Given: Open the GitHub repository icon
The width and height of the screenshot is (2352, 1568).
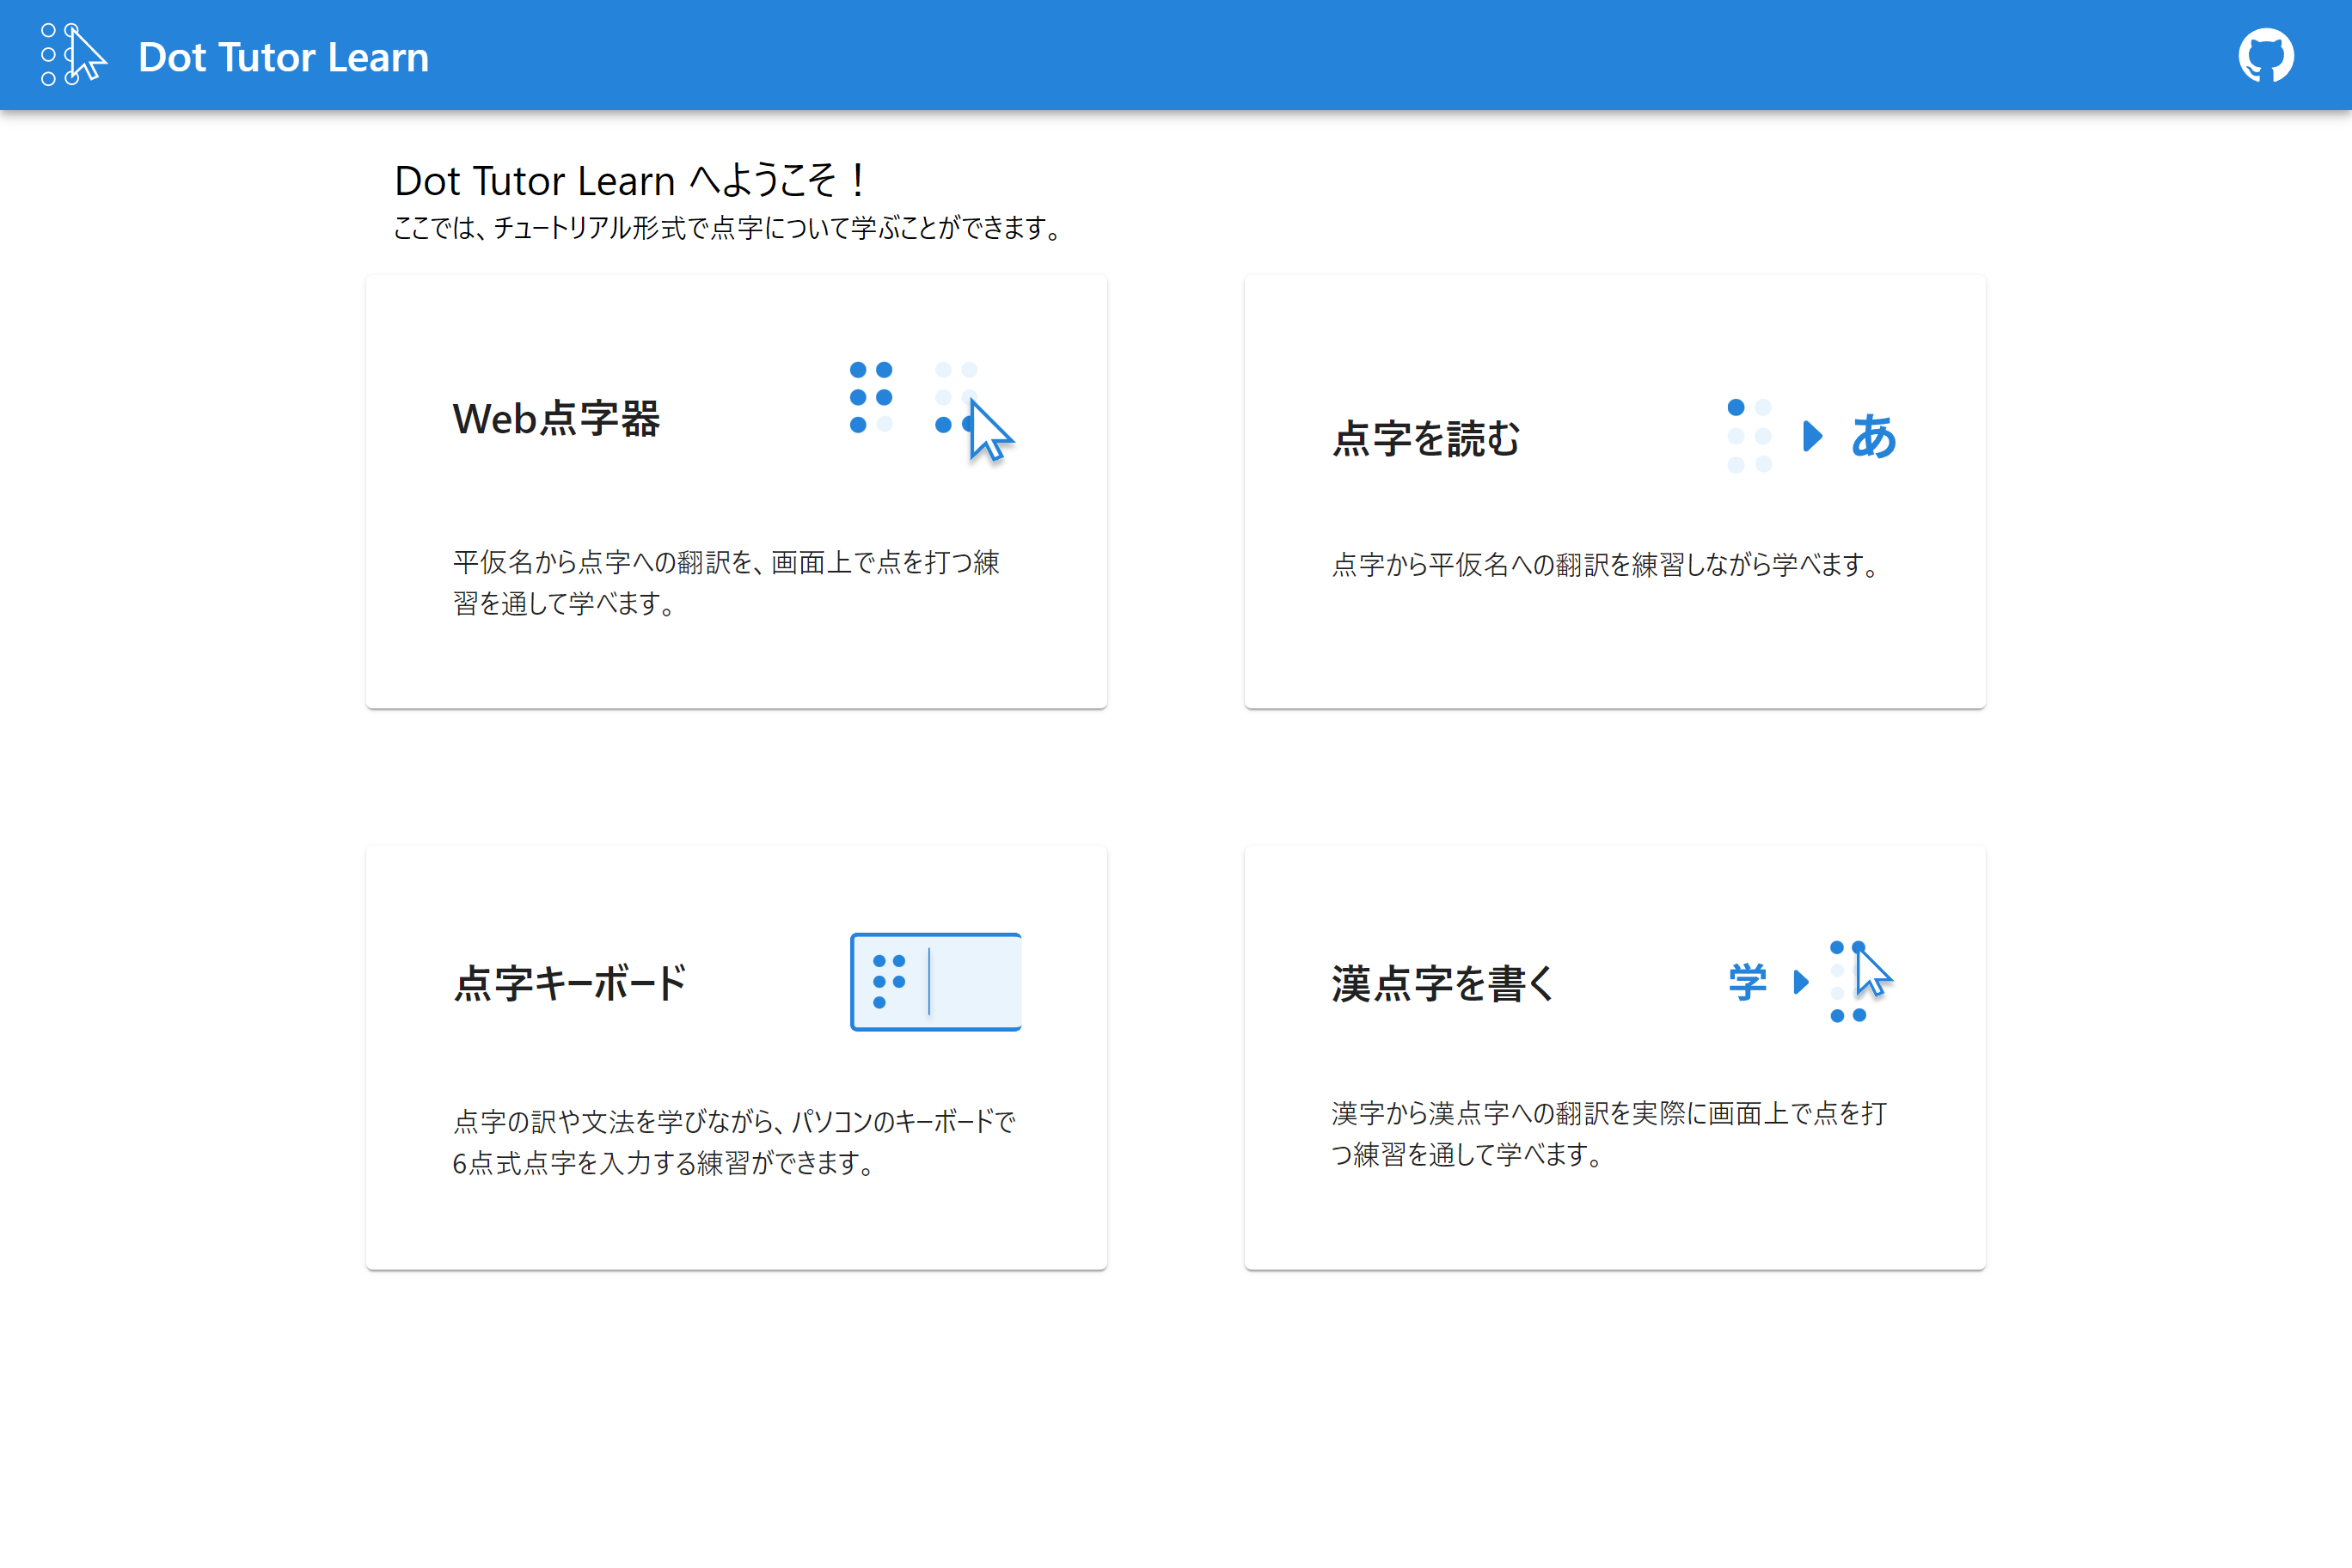Looking at the screenshot, I should [x=2266, y=55].
